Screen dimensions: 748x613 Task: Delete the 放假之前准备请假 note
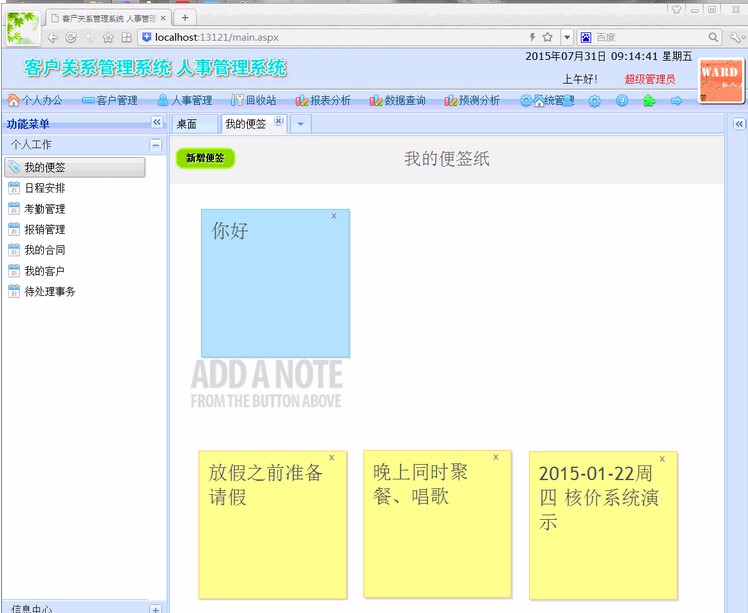[x=332, y=458]
